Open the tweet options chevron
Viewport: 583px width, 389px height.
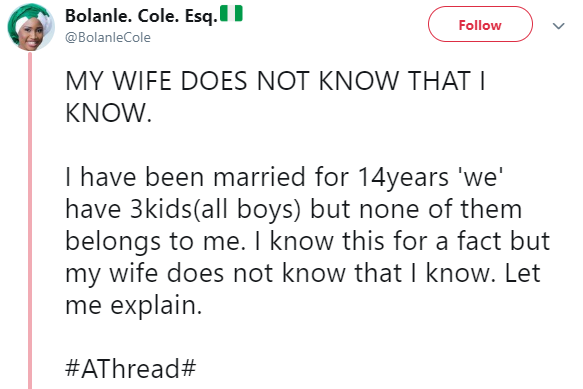[558, 26]
